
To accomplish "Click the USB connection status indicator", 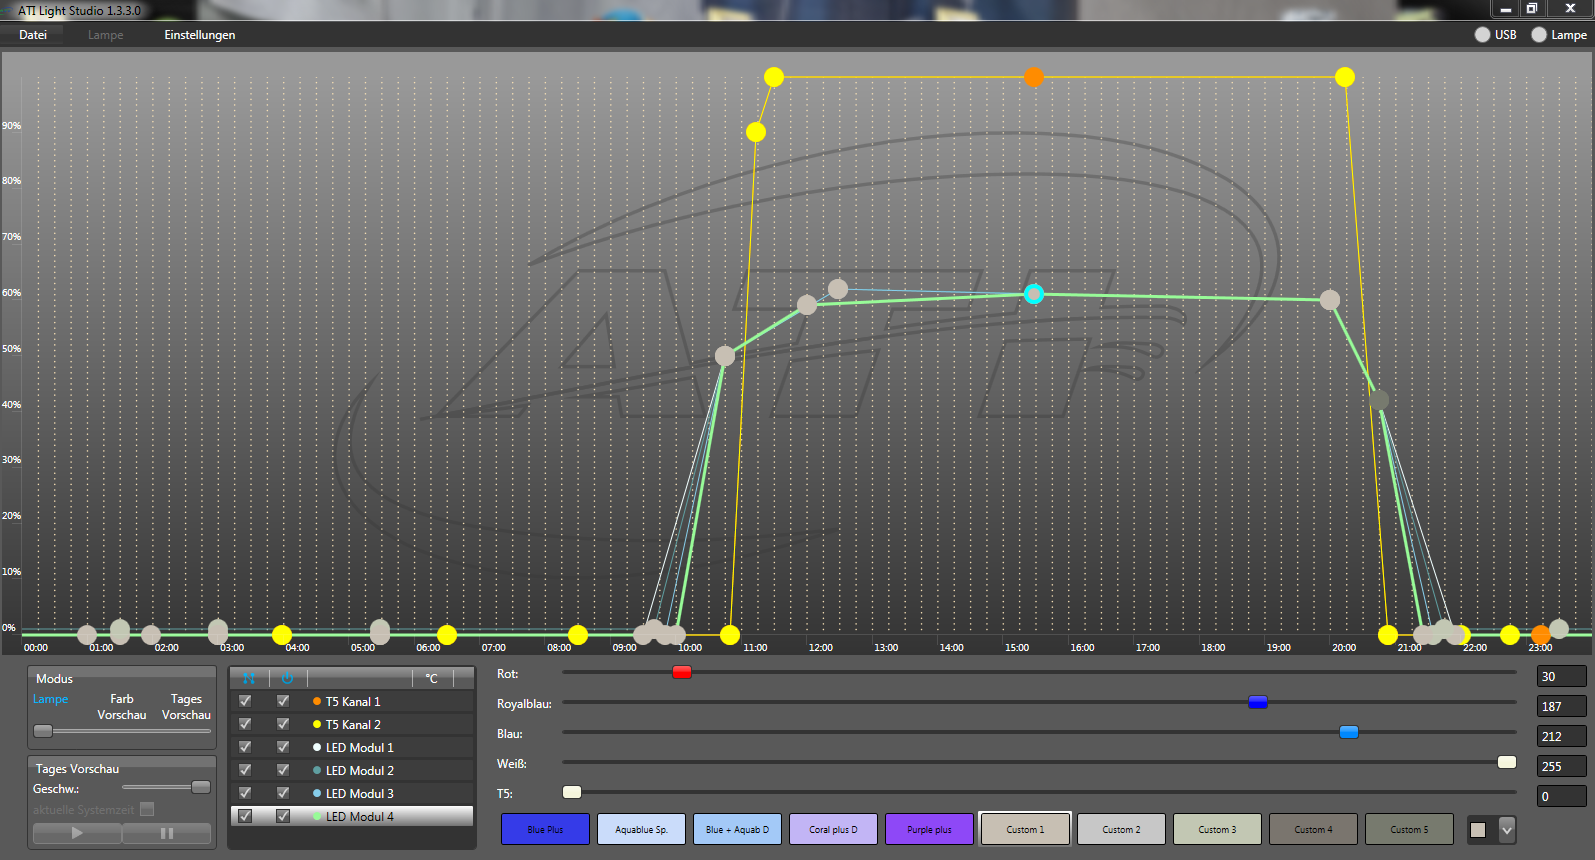I will [x=1482, y=35].
